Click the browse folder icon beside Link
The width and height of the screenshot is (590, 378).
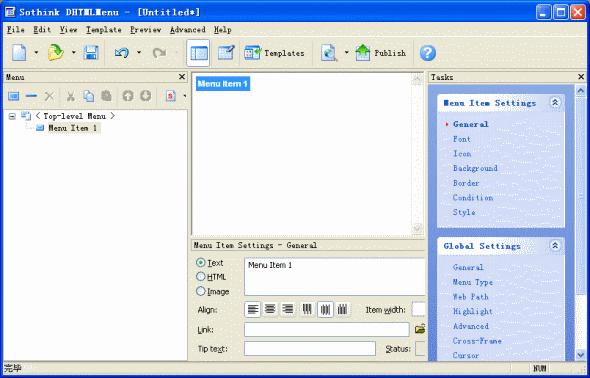coord(420,329)
